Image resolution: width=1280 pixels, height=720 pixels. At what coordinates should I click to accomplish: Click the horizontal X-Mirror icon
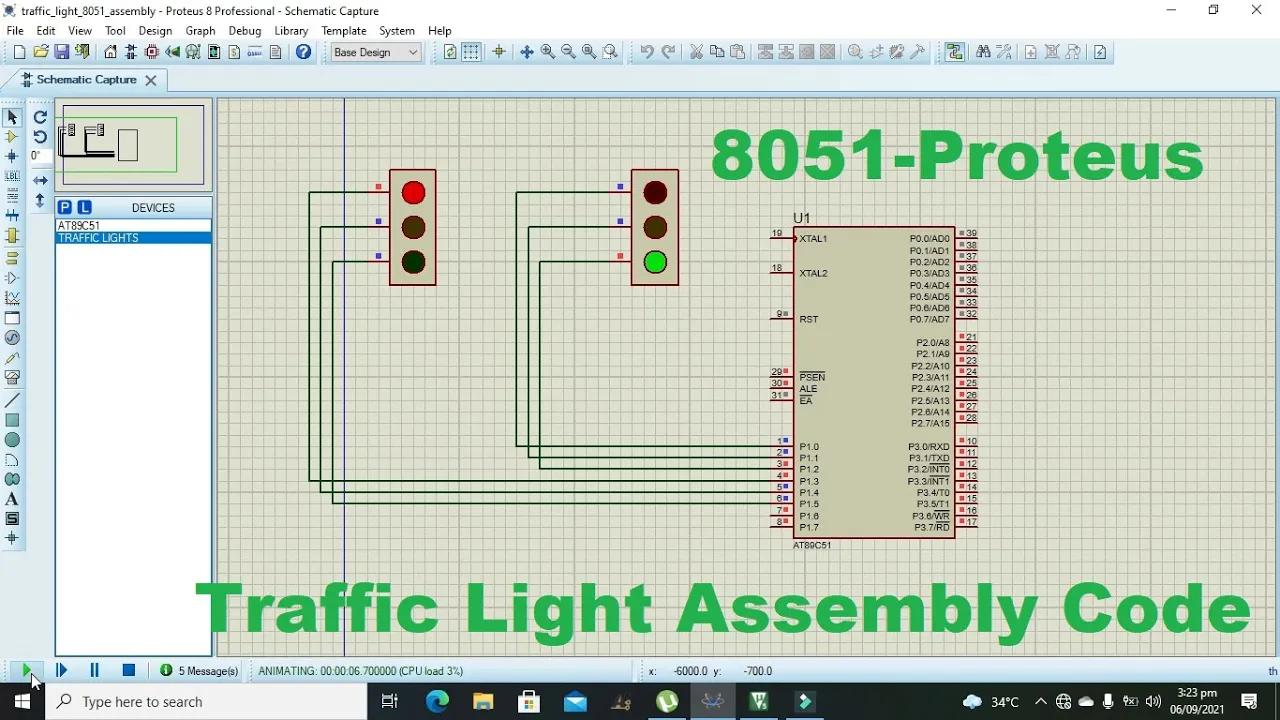pos(40,180)
